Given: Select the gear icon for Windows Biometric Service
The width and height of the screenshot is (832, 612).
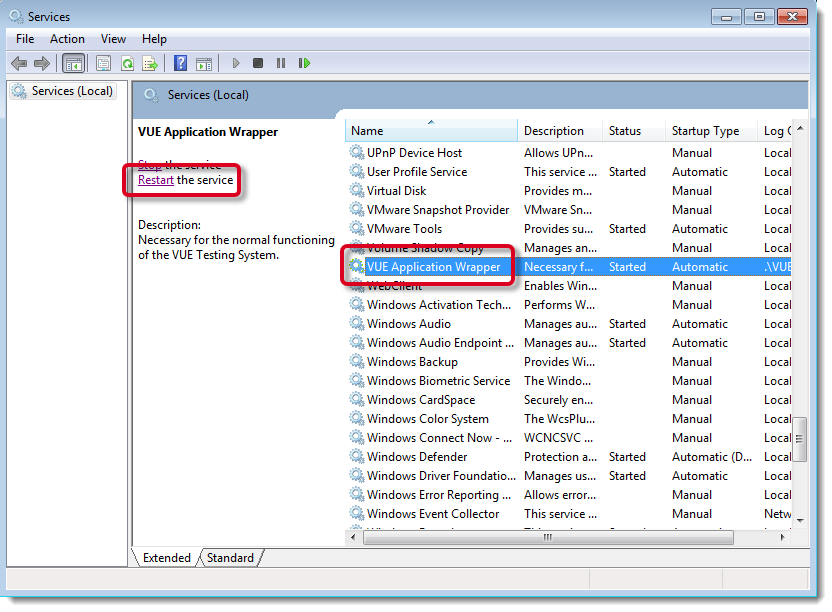Looking at the screenshot, I should (357, 381).
